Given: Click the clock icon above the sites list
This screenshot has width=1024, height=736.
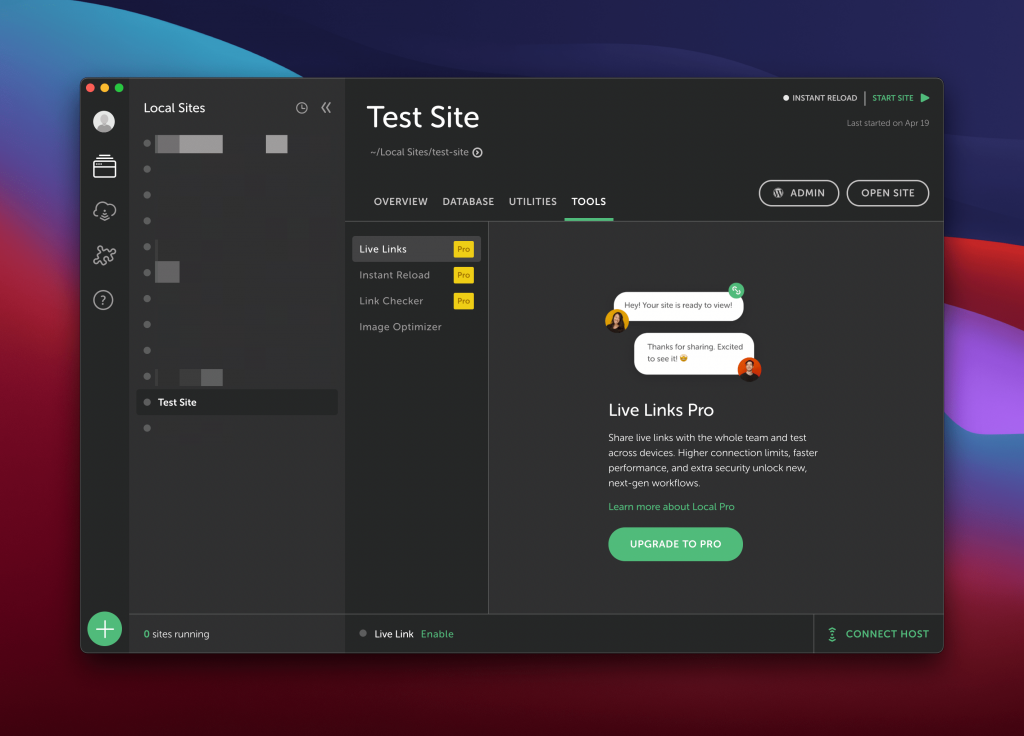Looking at the screenshot, I should 301,108.
